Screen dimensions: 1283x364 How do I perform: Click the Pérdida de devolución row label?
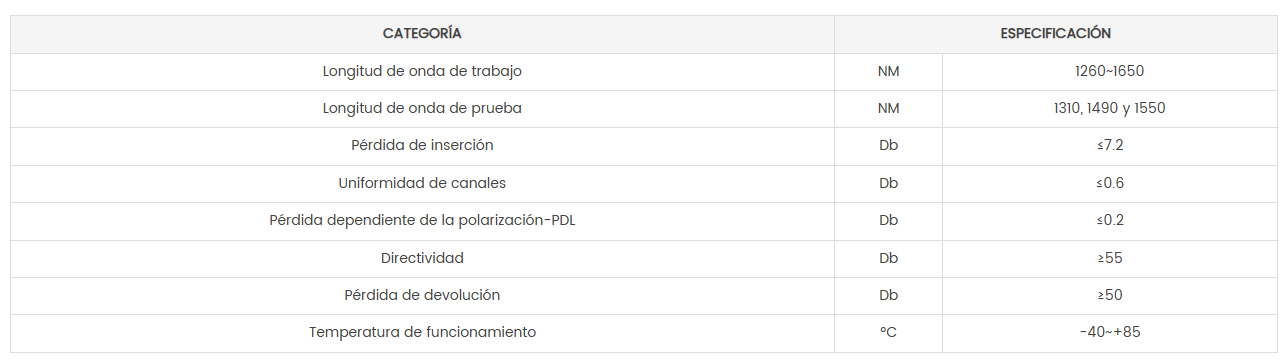[x=422, y=296]
